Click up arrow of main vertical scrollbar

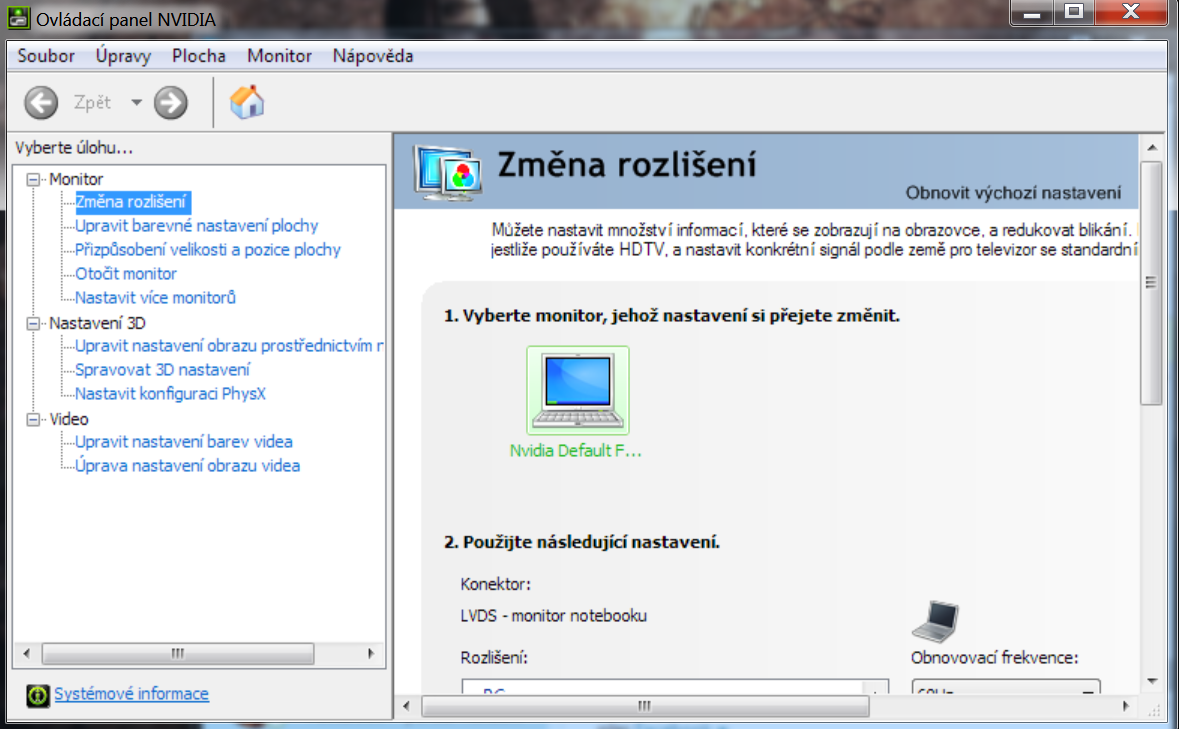[x=1152, y=147]
